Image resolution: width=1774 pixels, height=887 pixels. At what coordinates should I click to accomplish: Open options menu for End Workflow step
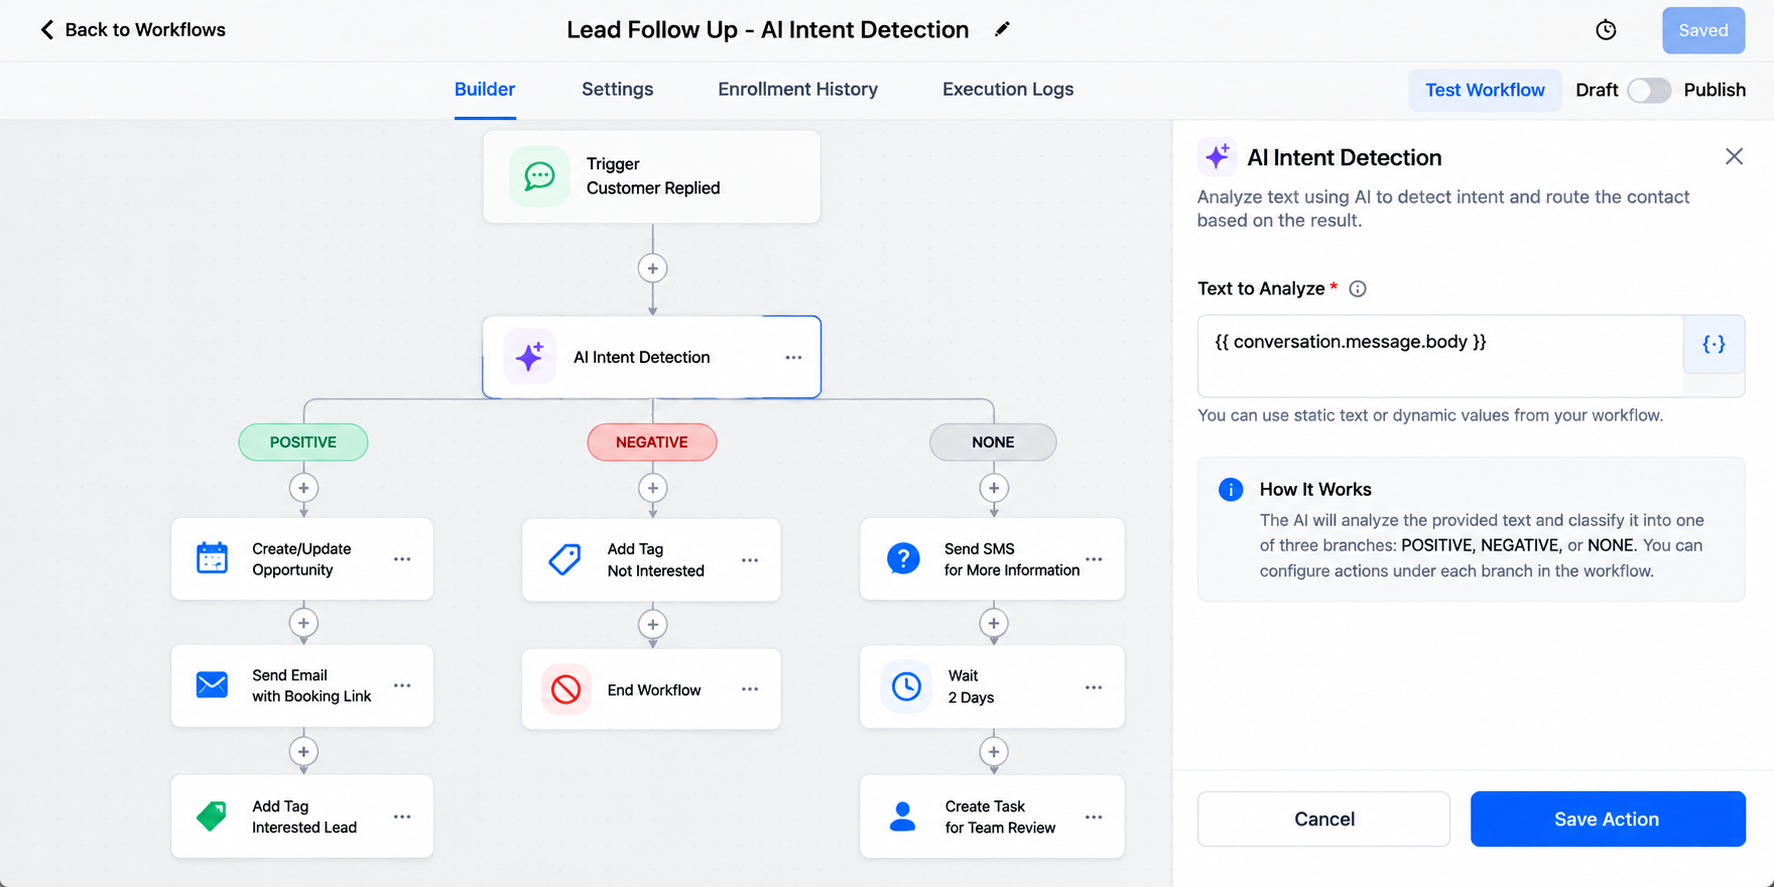coord(750,689)
